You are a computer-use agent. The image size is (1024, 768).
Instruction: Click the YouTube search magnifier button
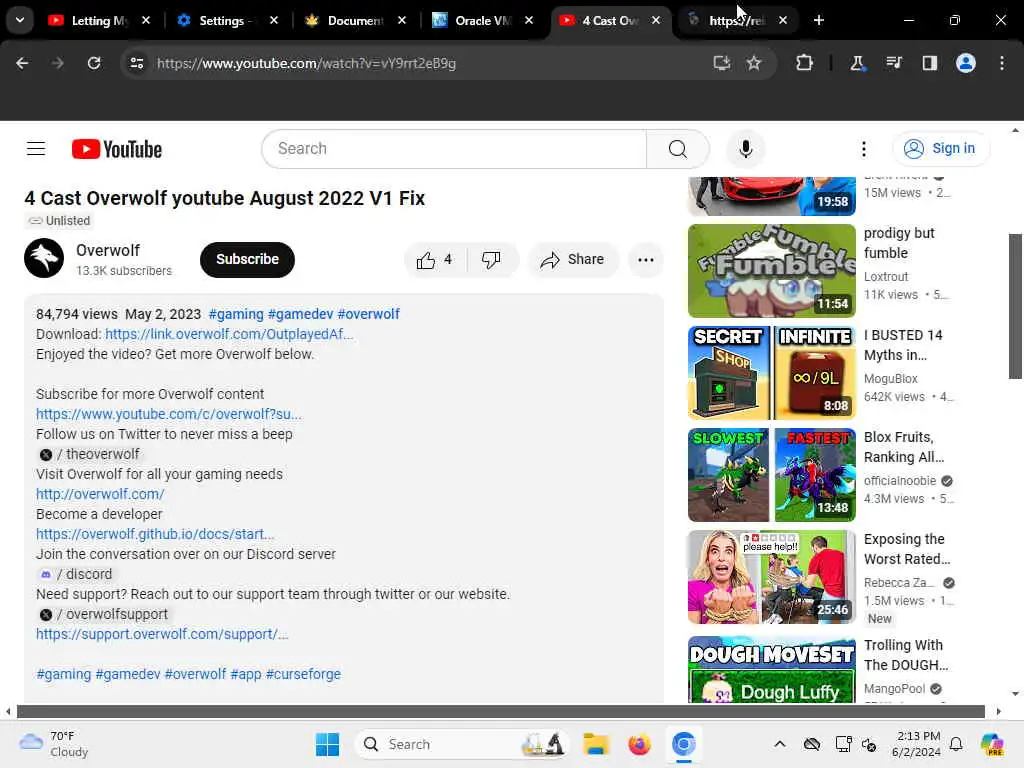(x=678, y=149)
